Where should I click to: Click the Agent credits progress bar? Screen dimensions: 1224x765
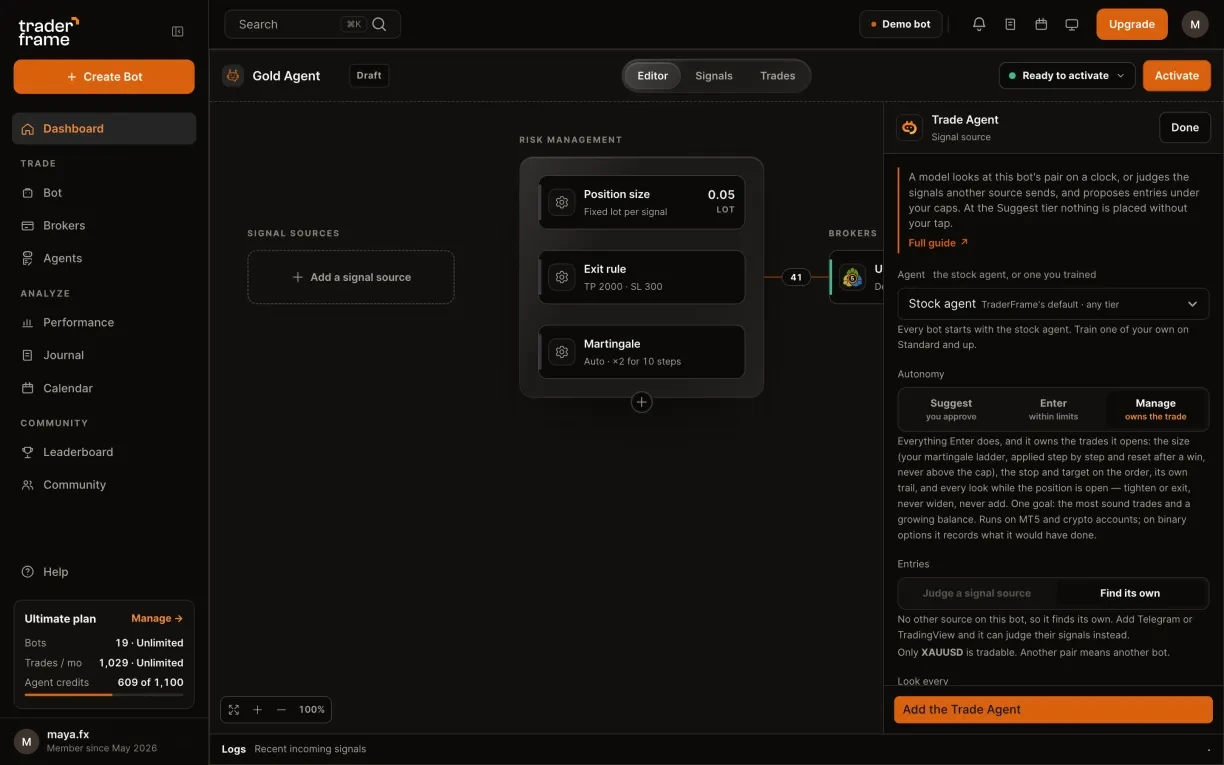point(104,694)
